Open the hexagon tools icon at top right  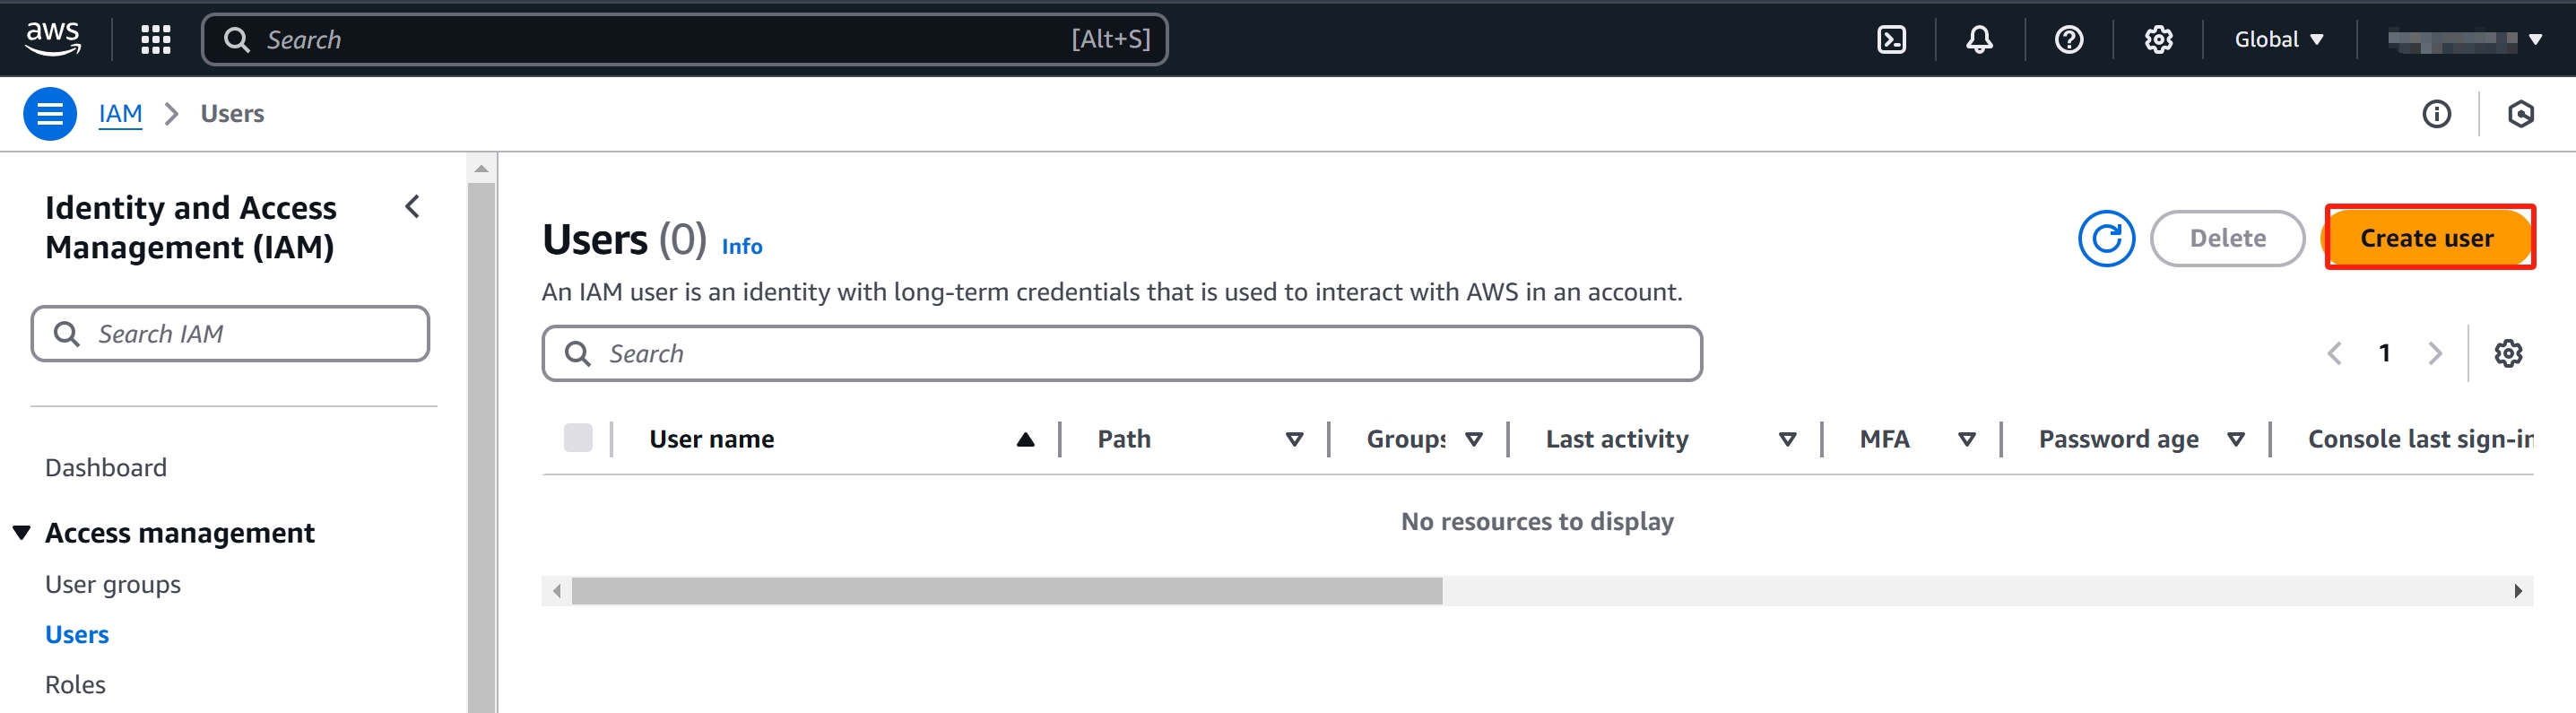2520,114
